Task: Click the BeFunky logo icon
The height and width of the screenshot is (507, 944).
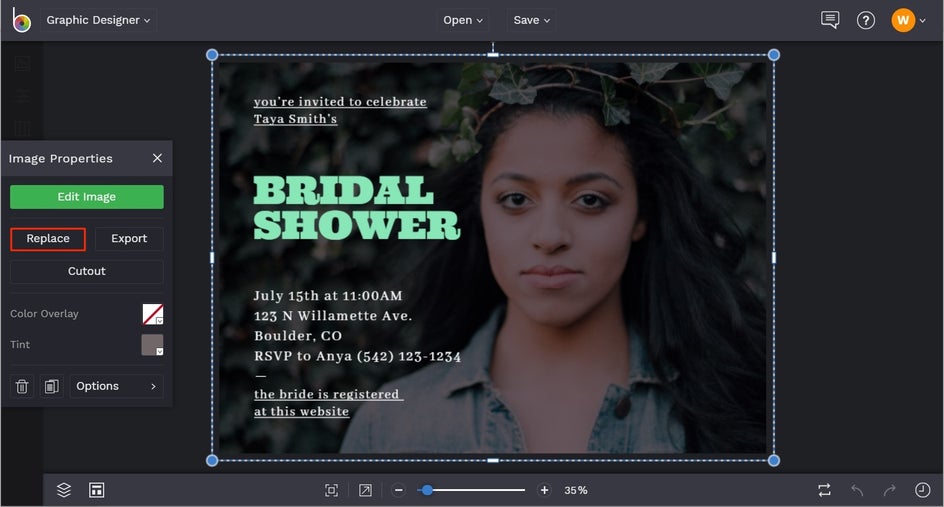Action: coord(21,20)
